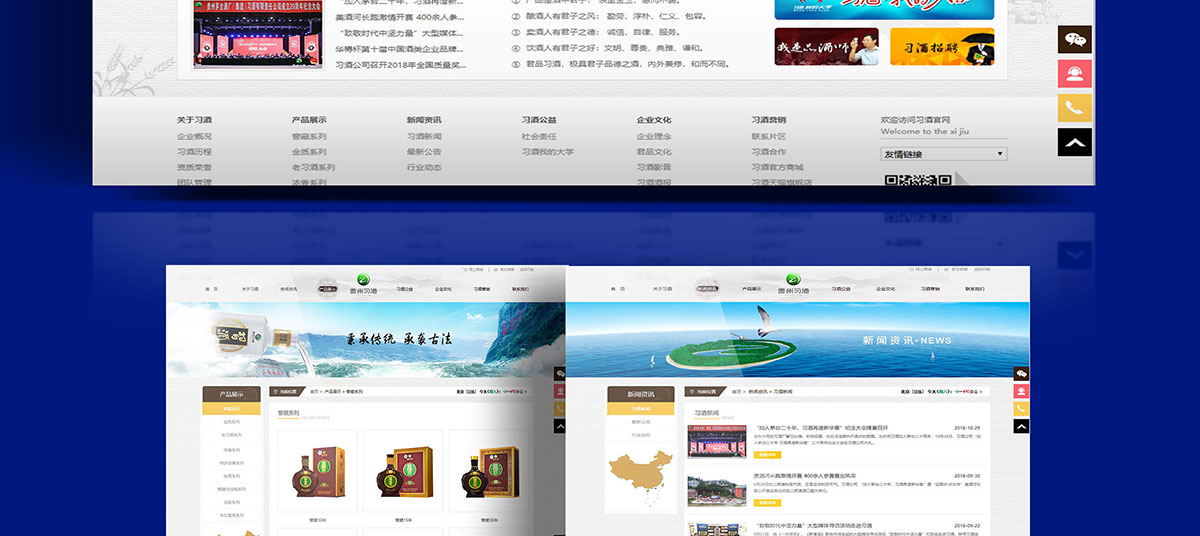Click WeChat icon on the news page sidebar
This screenshot has height=536, width=1200.
coord(1021,373)
